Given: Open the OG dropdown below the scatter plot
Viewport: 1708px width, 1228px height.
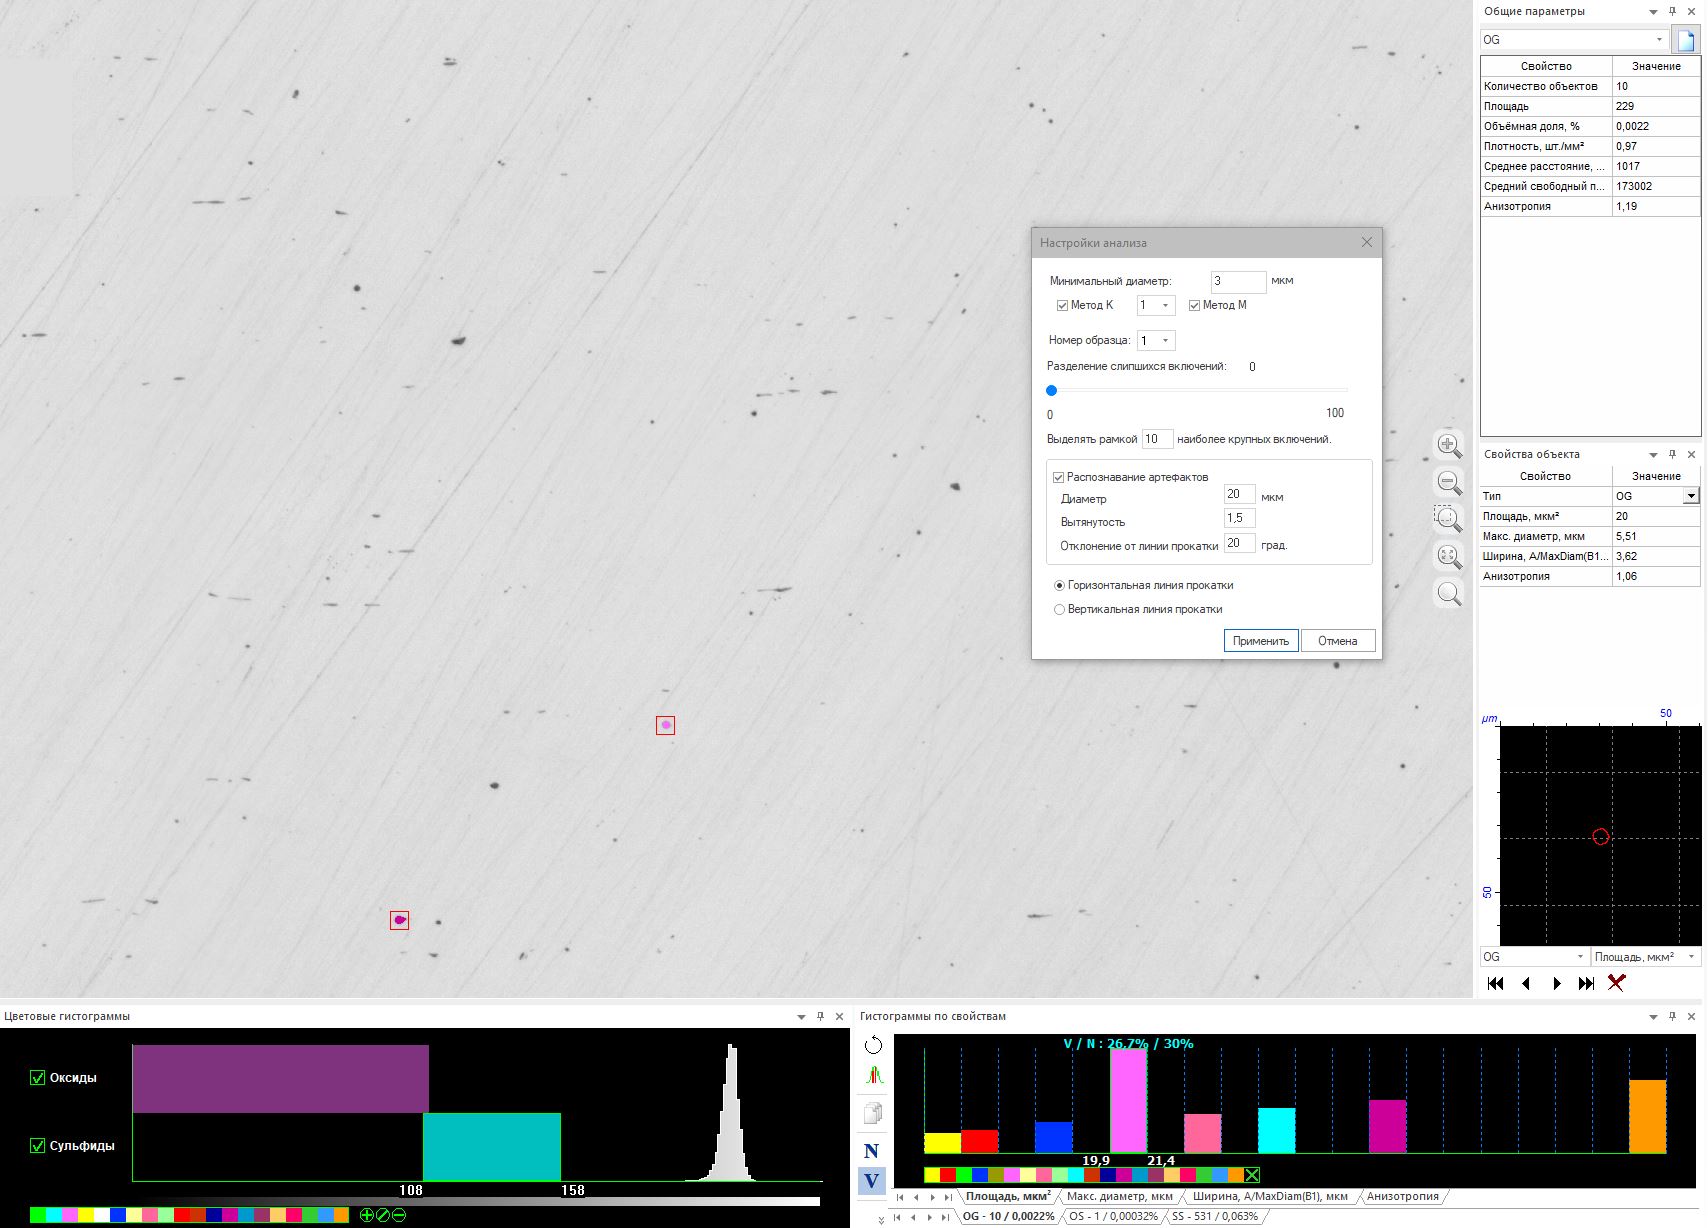Looking at the screenshot, I should pos(1534,957).
